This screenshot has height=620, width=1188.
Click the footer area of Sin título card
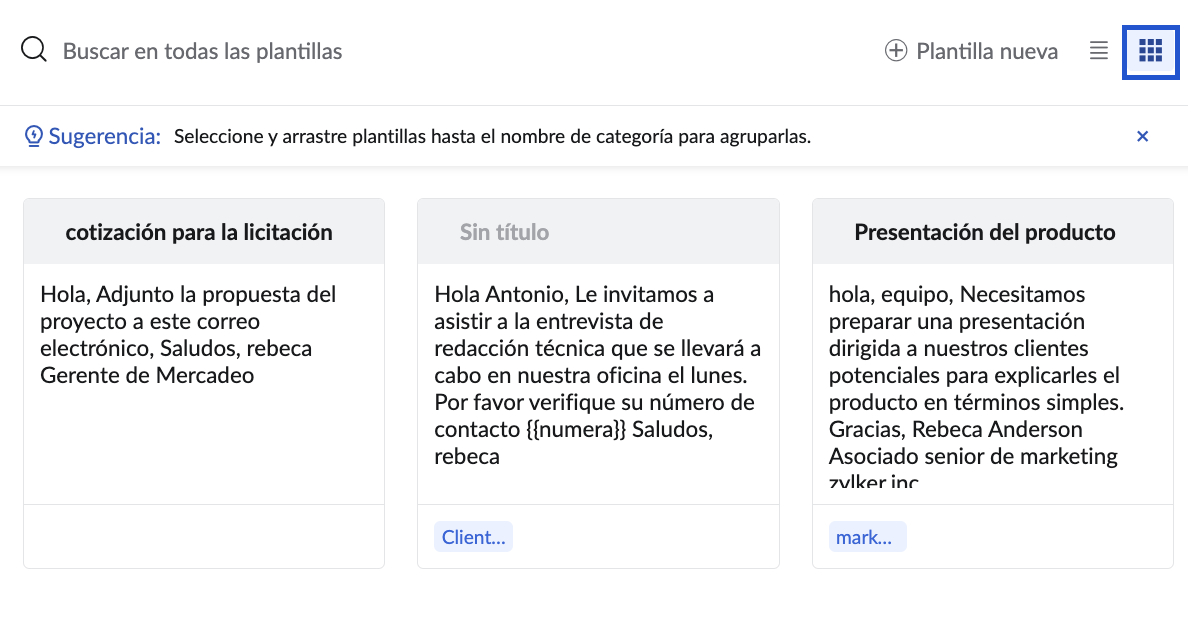tap(640, 537)
